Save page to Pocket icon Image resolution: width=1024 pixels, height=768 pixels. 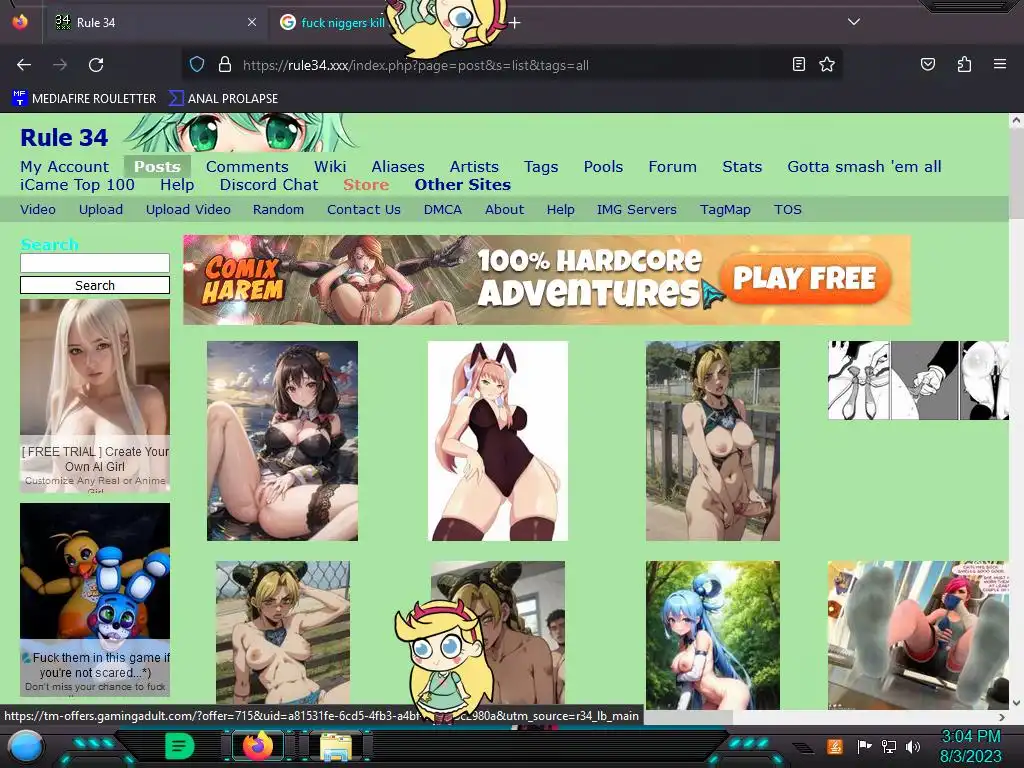point(927,64)
